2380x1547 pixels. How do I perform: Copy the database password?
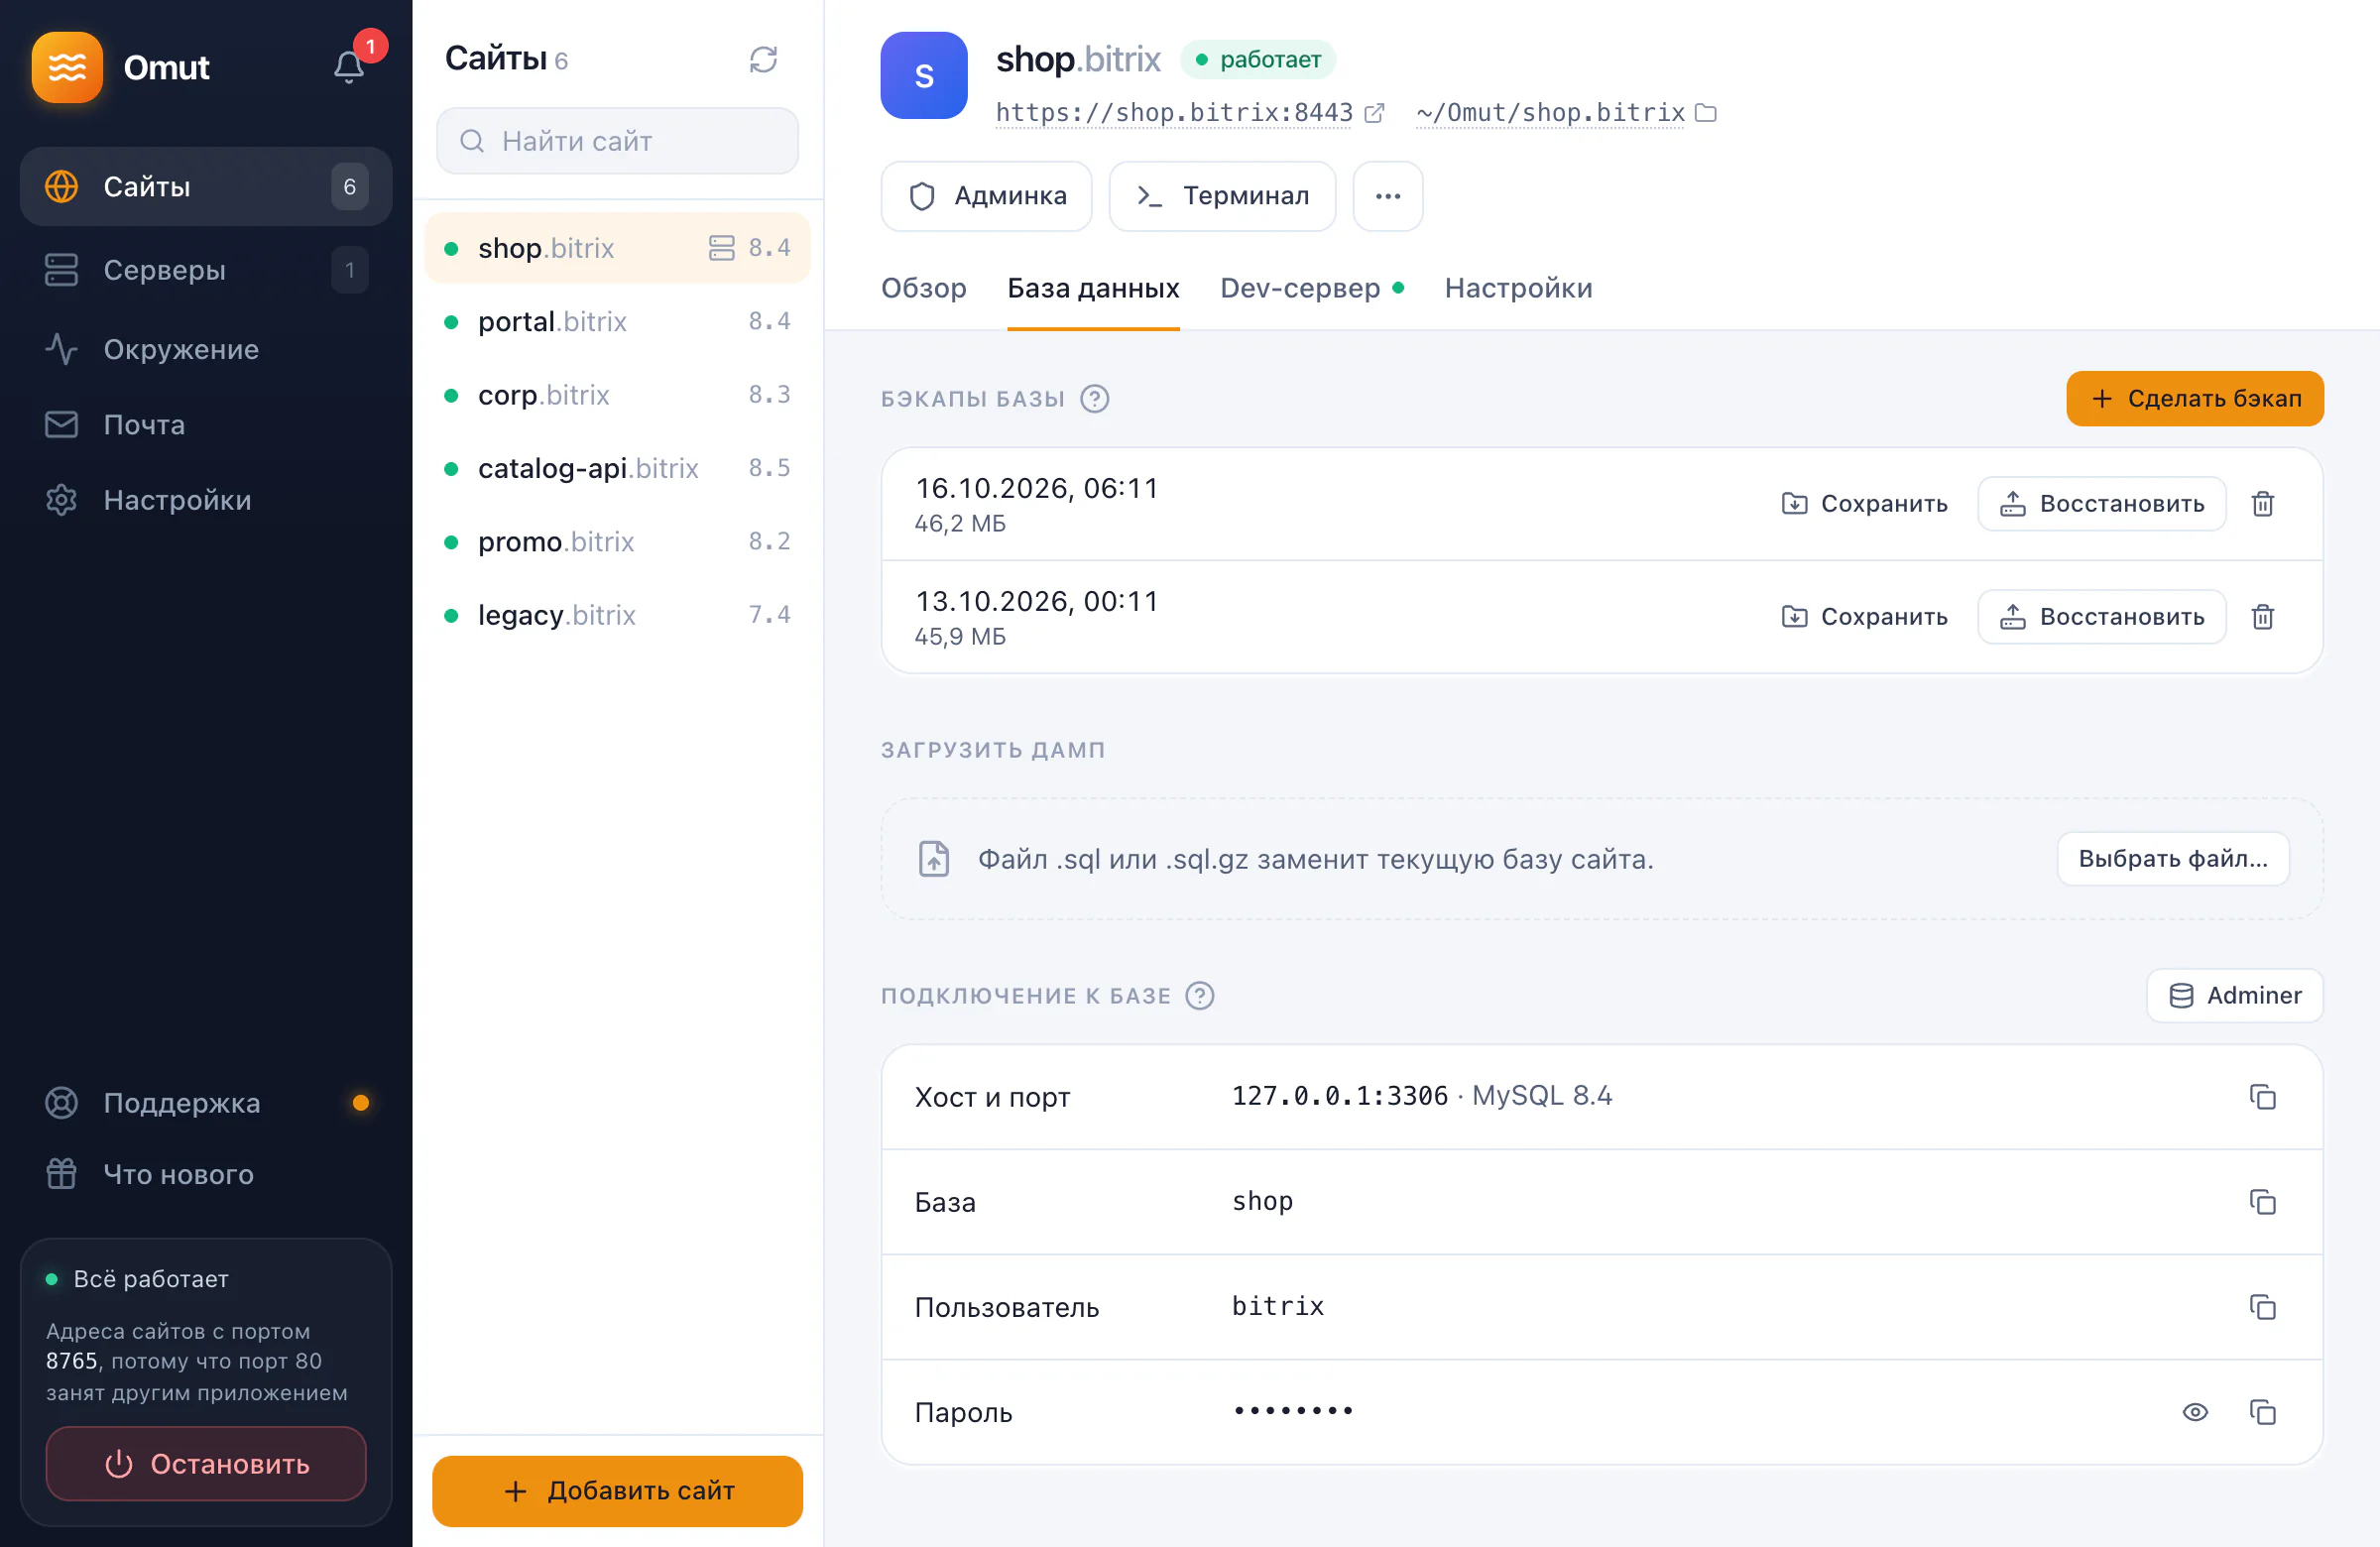point(2263,1412)
